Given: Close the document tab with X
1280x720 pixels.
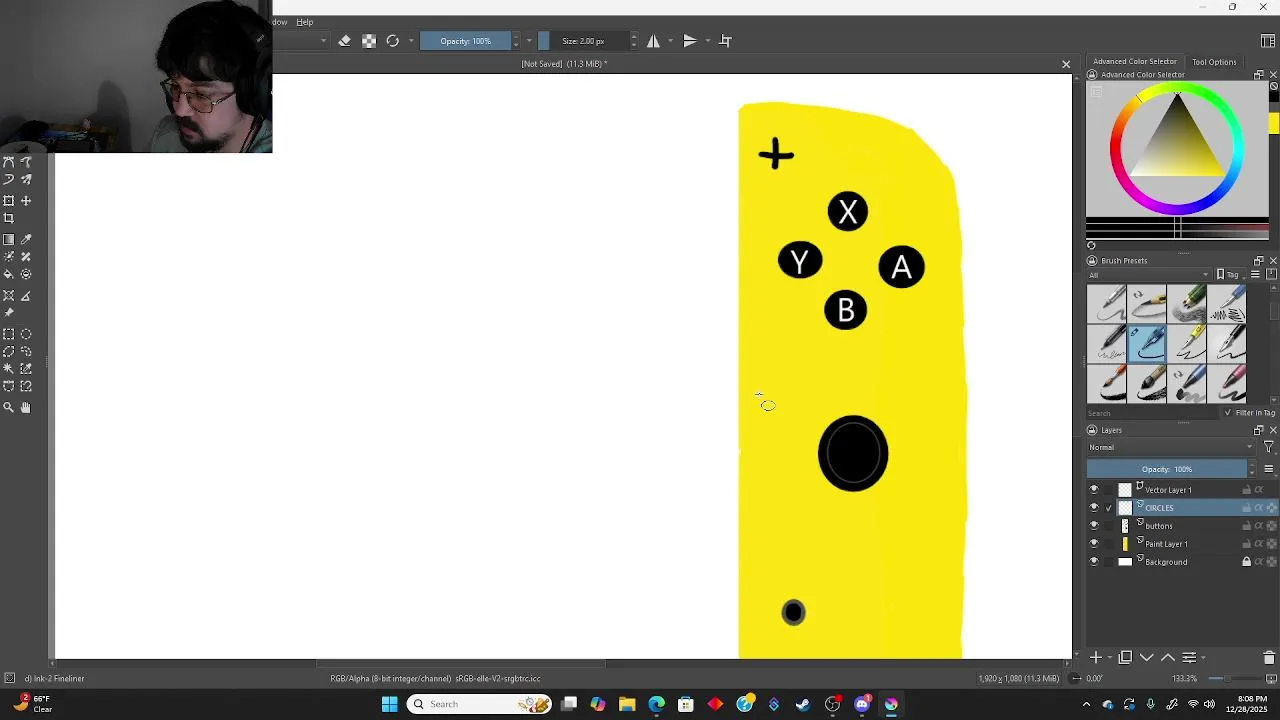Looking at the screenshot, I should pos(1066,64).
